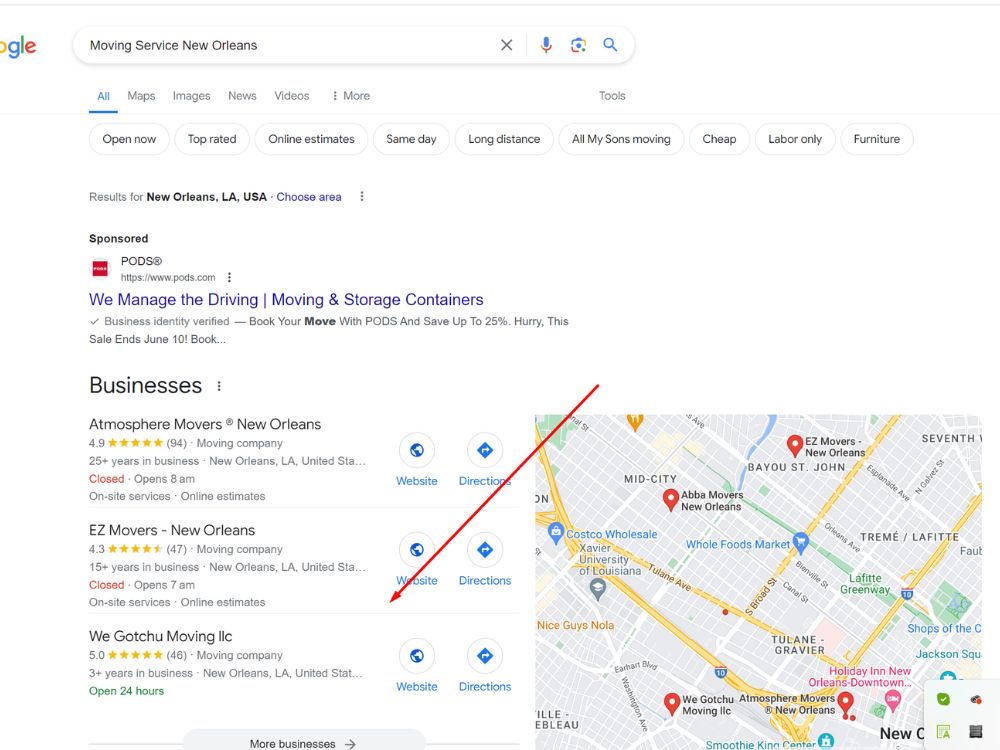This screenshot has height=750, width=1000.
Task: Switch to the Images tab
Action: pyautogui.click(x=191, y=96)
